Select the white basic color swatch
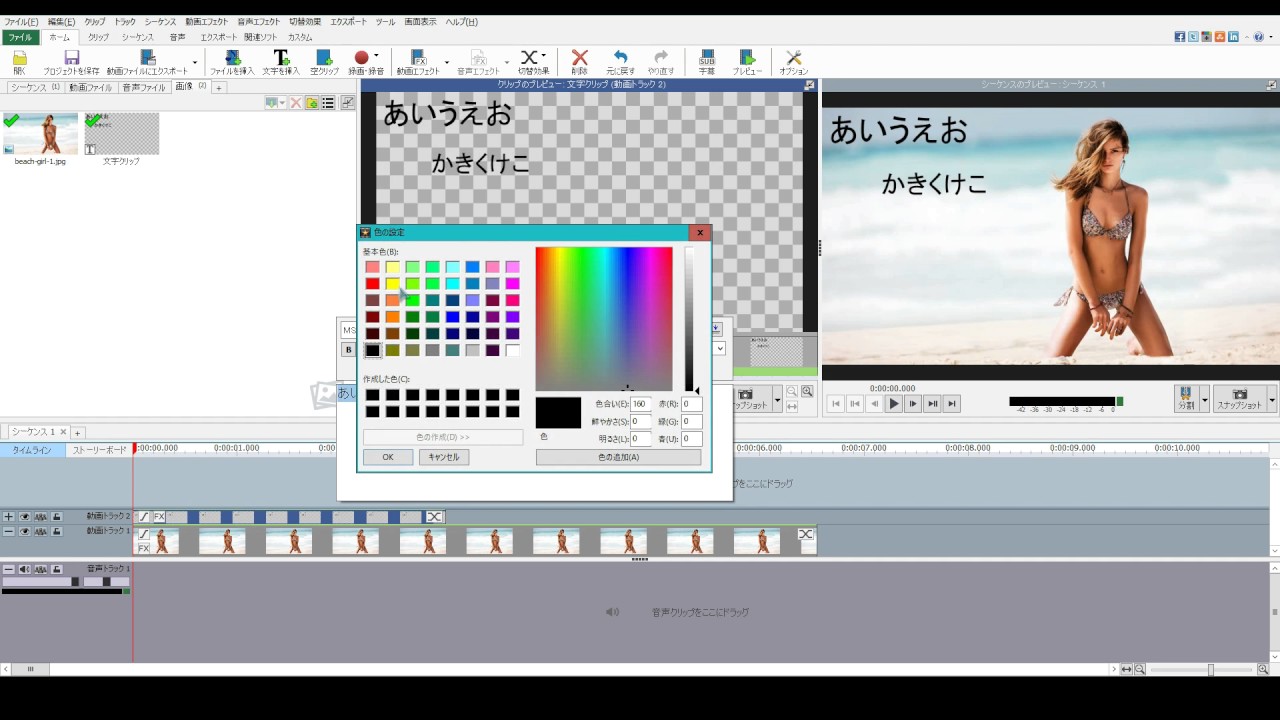The width and height of the screenshot is (1280, 720). 512,350
